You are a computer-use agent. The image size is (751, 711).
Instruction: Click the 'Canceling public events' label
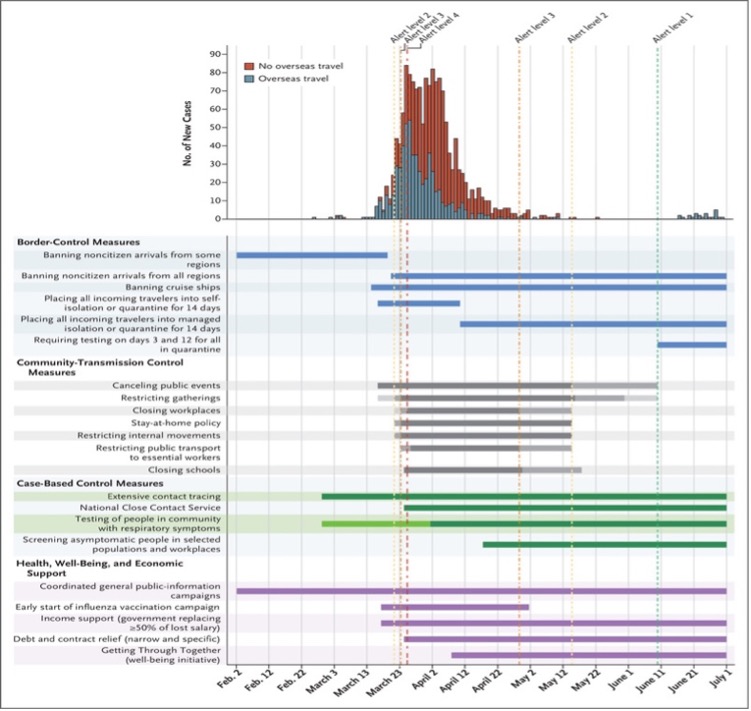(x=166, y=386)
